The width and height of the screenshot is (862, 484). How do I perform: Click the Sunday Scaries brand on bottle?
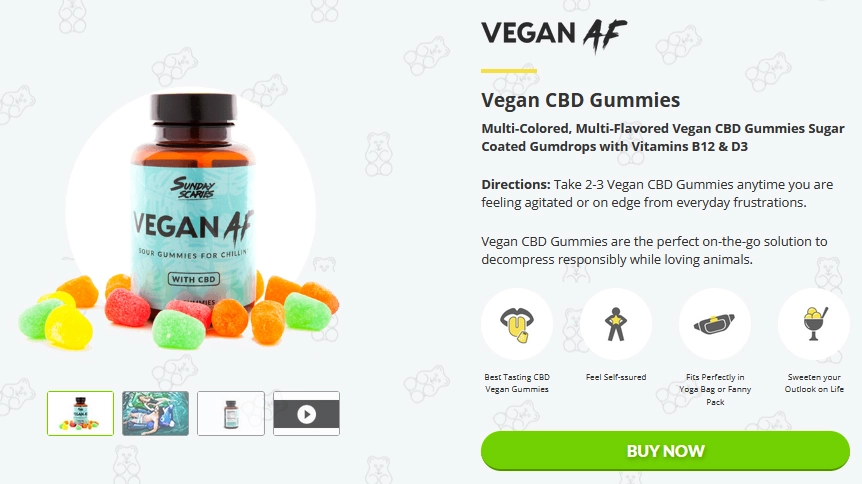pos(192,188)
